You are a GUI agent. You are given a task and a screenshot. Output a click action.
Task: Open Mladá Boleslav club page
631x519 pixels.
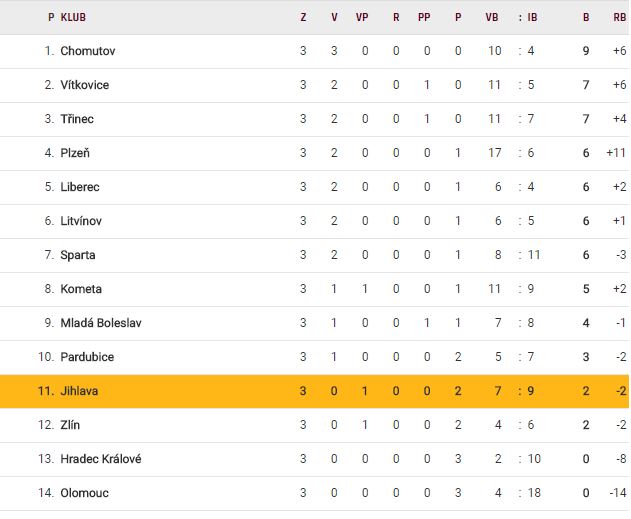pyautogui.click(x=100, y=323)
